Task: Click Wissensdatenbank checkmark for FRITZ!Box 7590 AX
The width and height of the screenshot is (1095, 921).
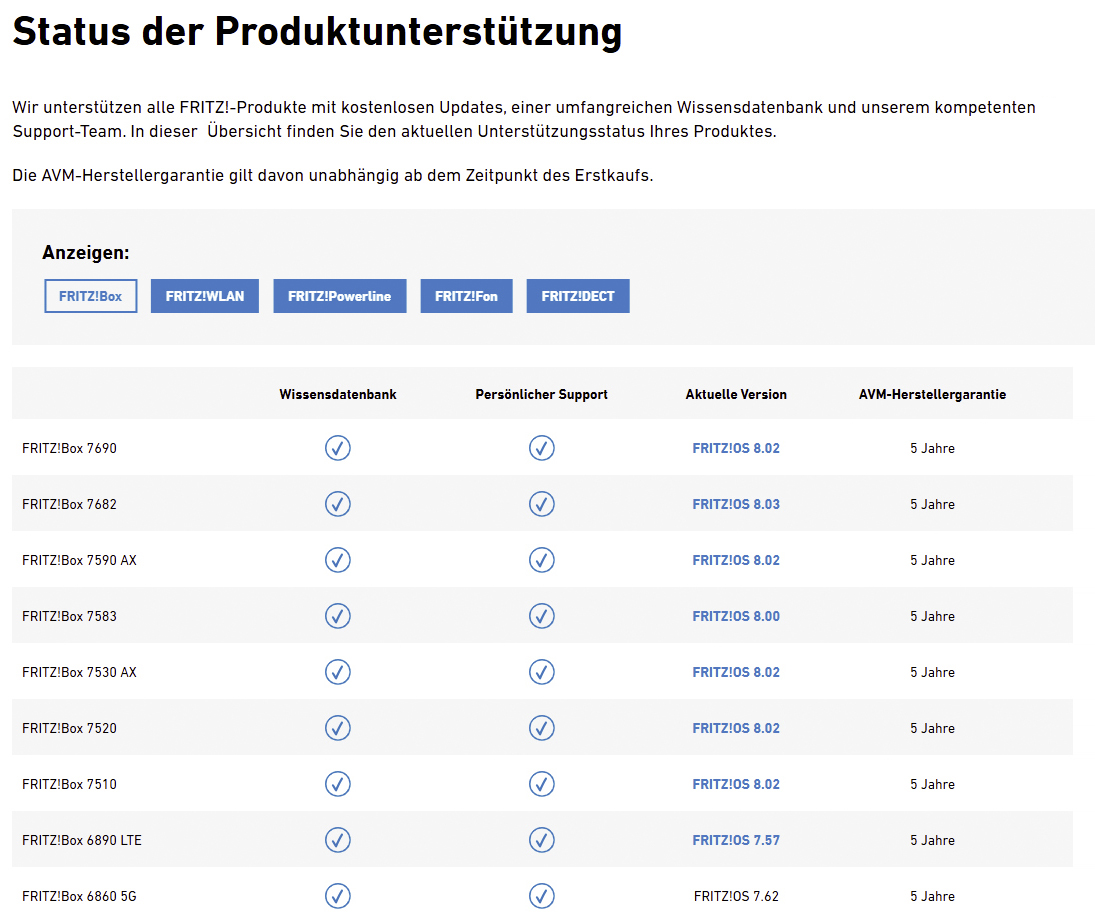Action: tap(338, 560)
